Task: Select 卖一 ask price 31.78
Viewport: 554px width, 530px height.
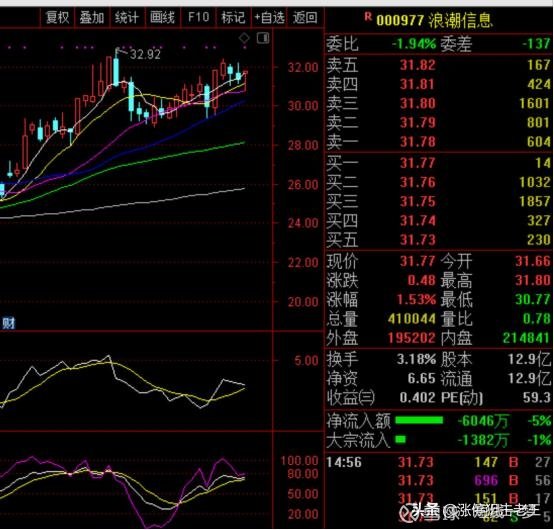Action: coord(417,142)
